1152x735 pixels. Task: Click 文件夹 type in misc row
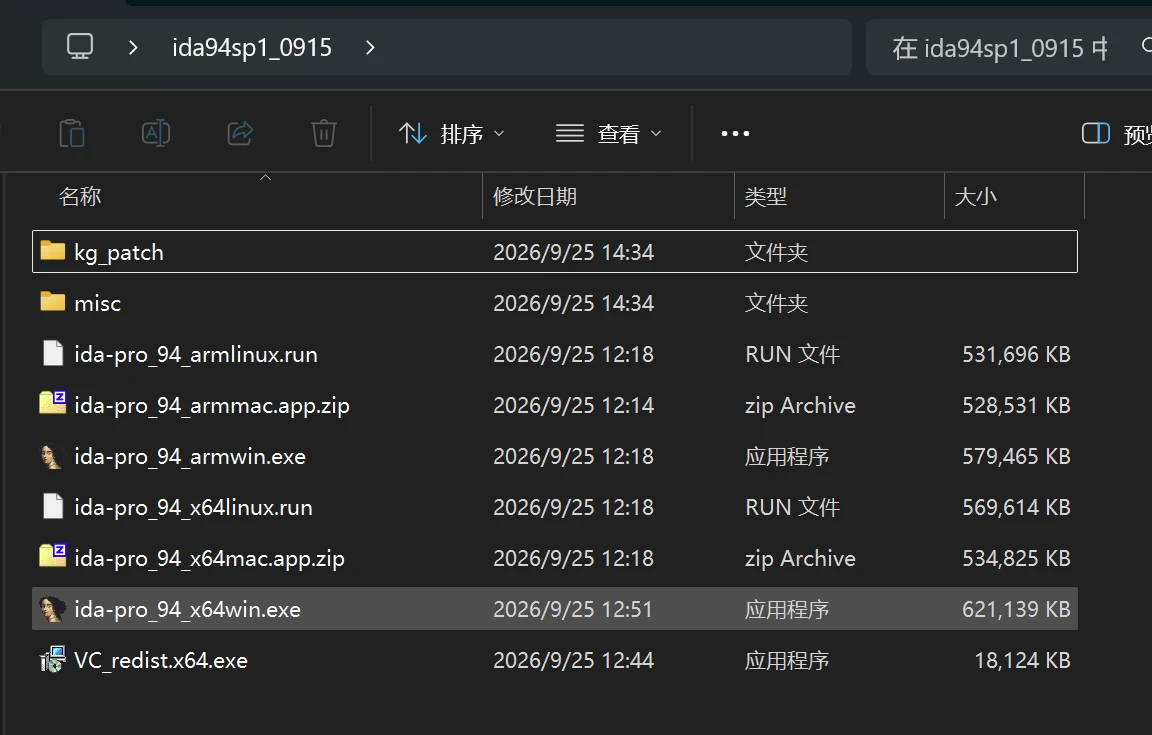coord(777,303)
